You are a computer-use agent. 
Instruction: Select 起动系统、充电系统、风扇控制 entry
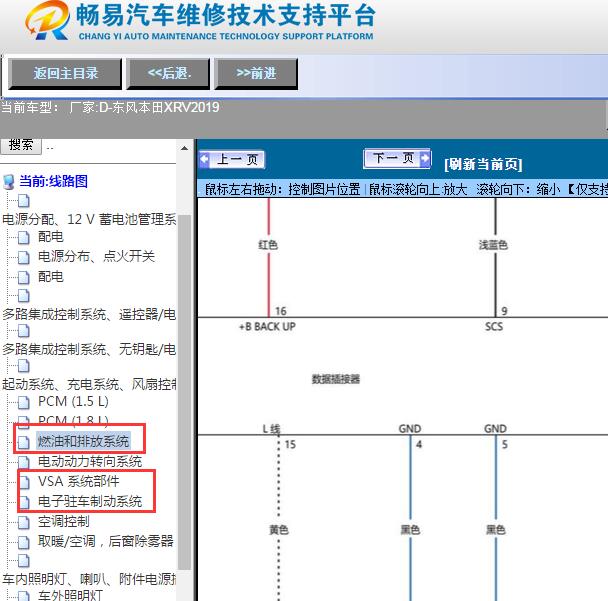89,384
